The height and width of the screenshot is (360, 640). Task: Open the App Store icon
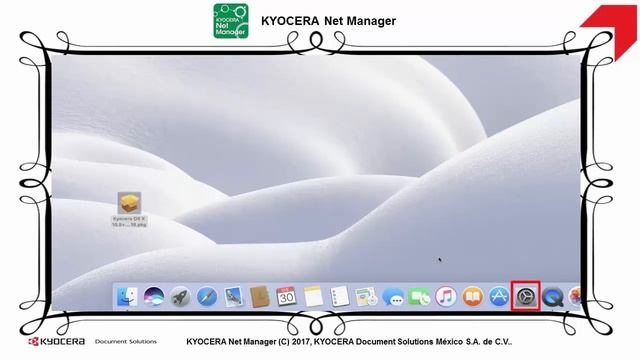click(x=499, y=297)
